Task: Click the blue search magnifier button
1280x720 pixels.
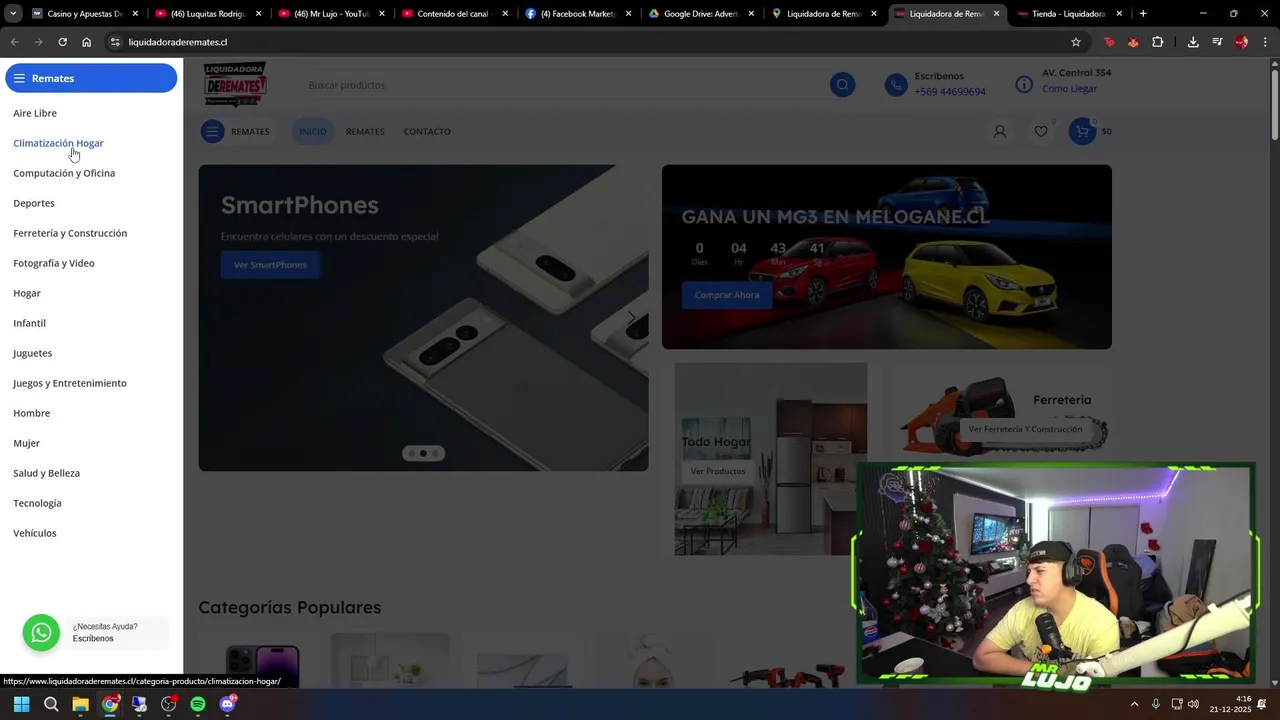Action: pos(842,85)
